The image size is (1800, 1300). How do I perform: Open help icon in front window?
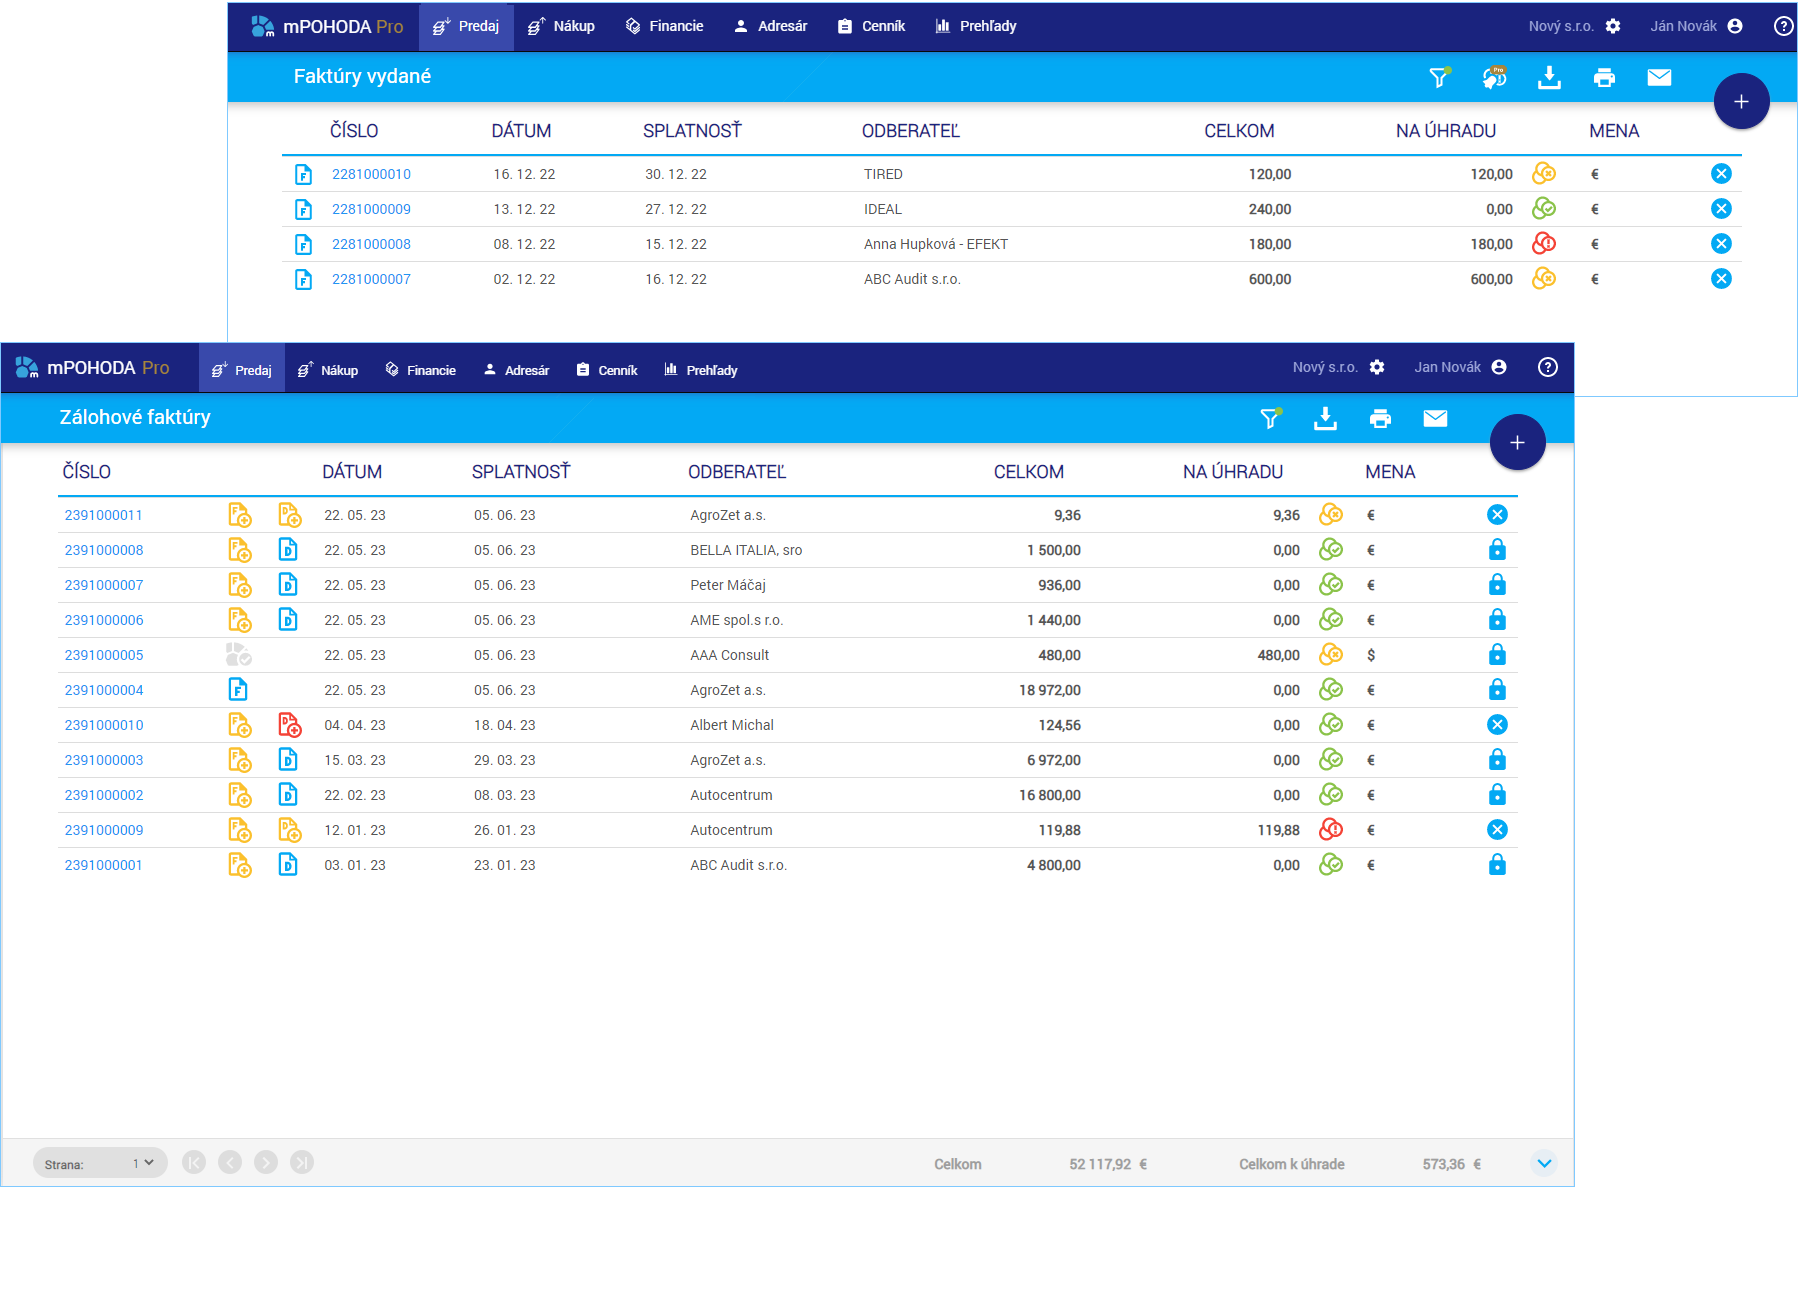tap(1547, 367)
